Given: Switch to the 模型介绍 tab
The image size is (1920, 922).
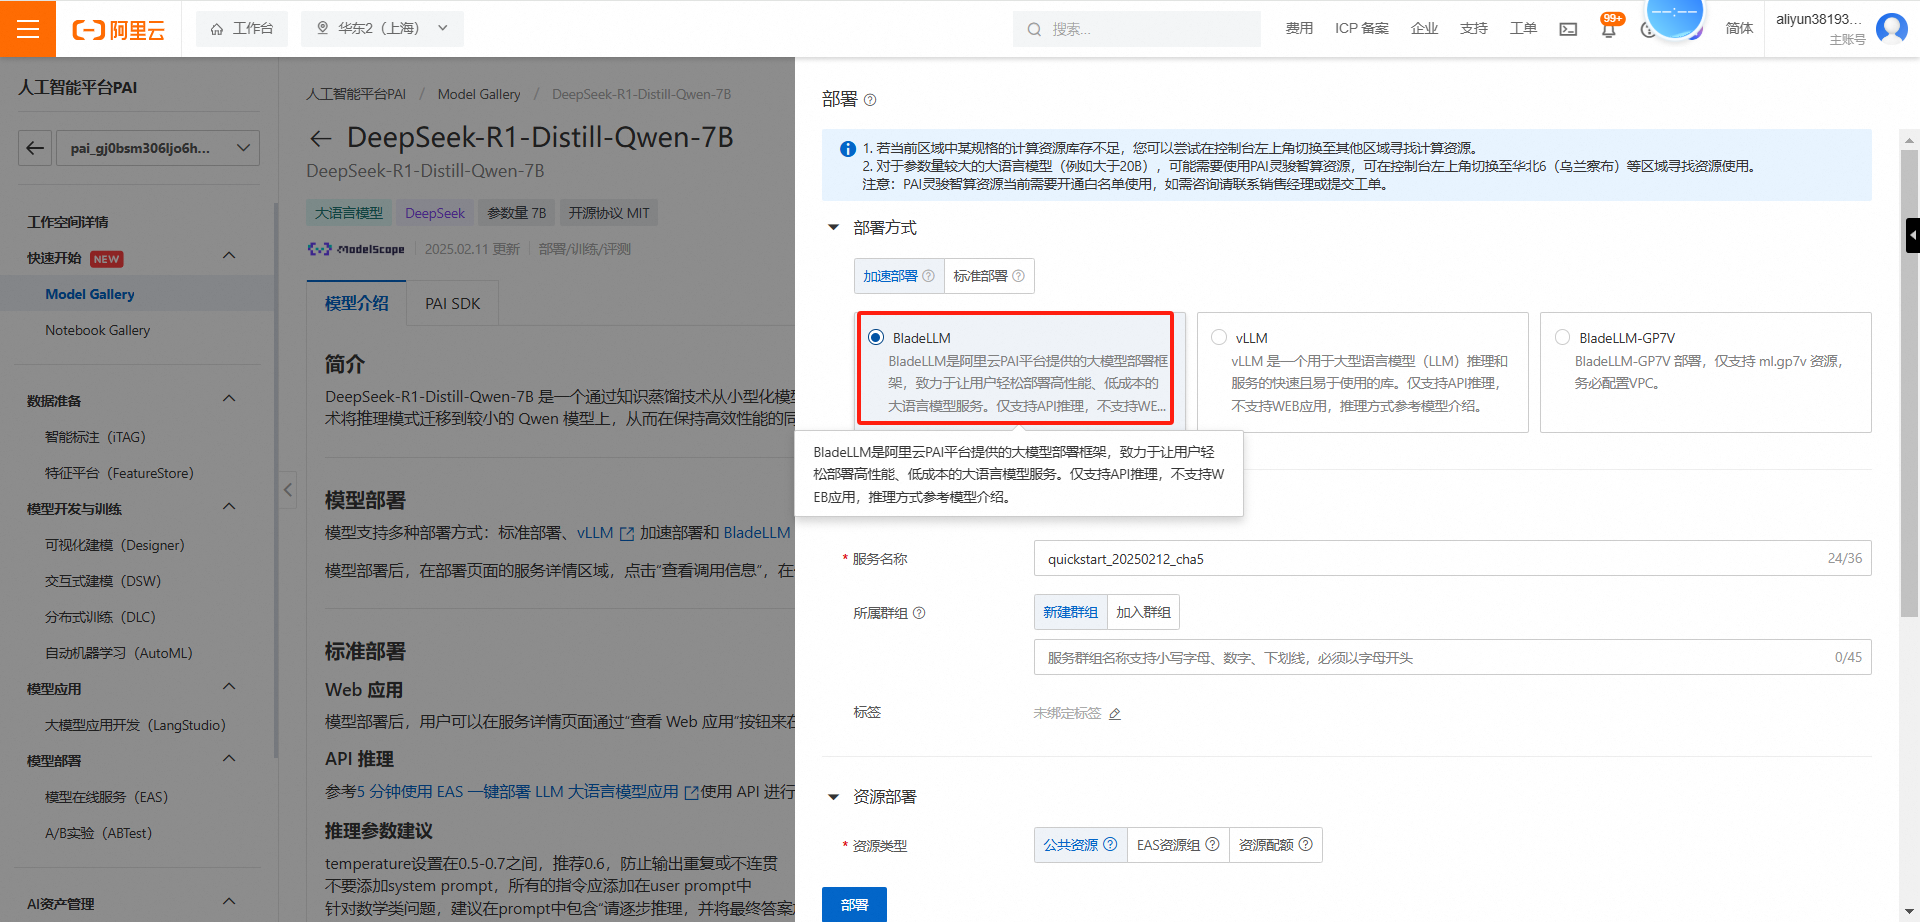Looking at the screenshot, I should tap(357, 303).
